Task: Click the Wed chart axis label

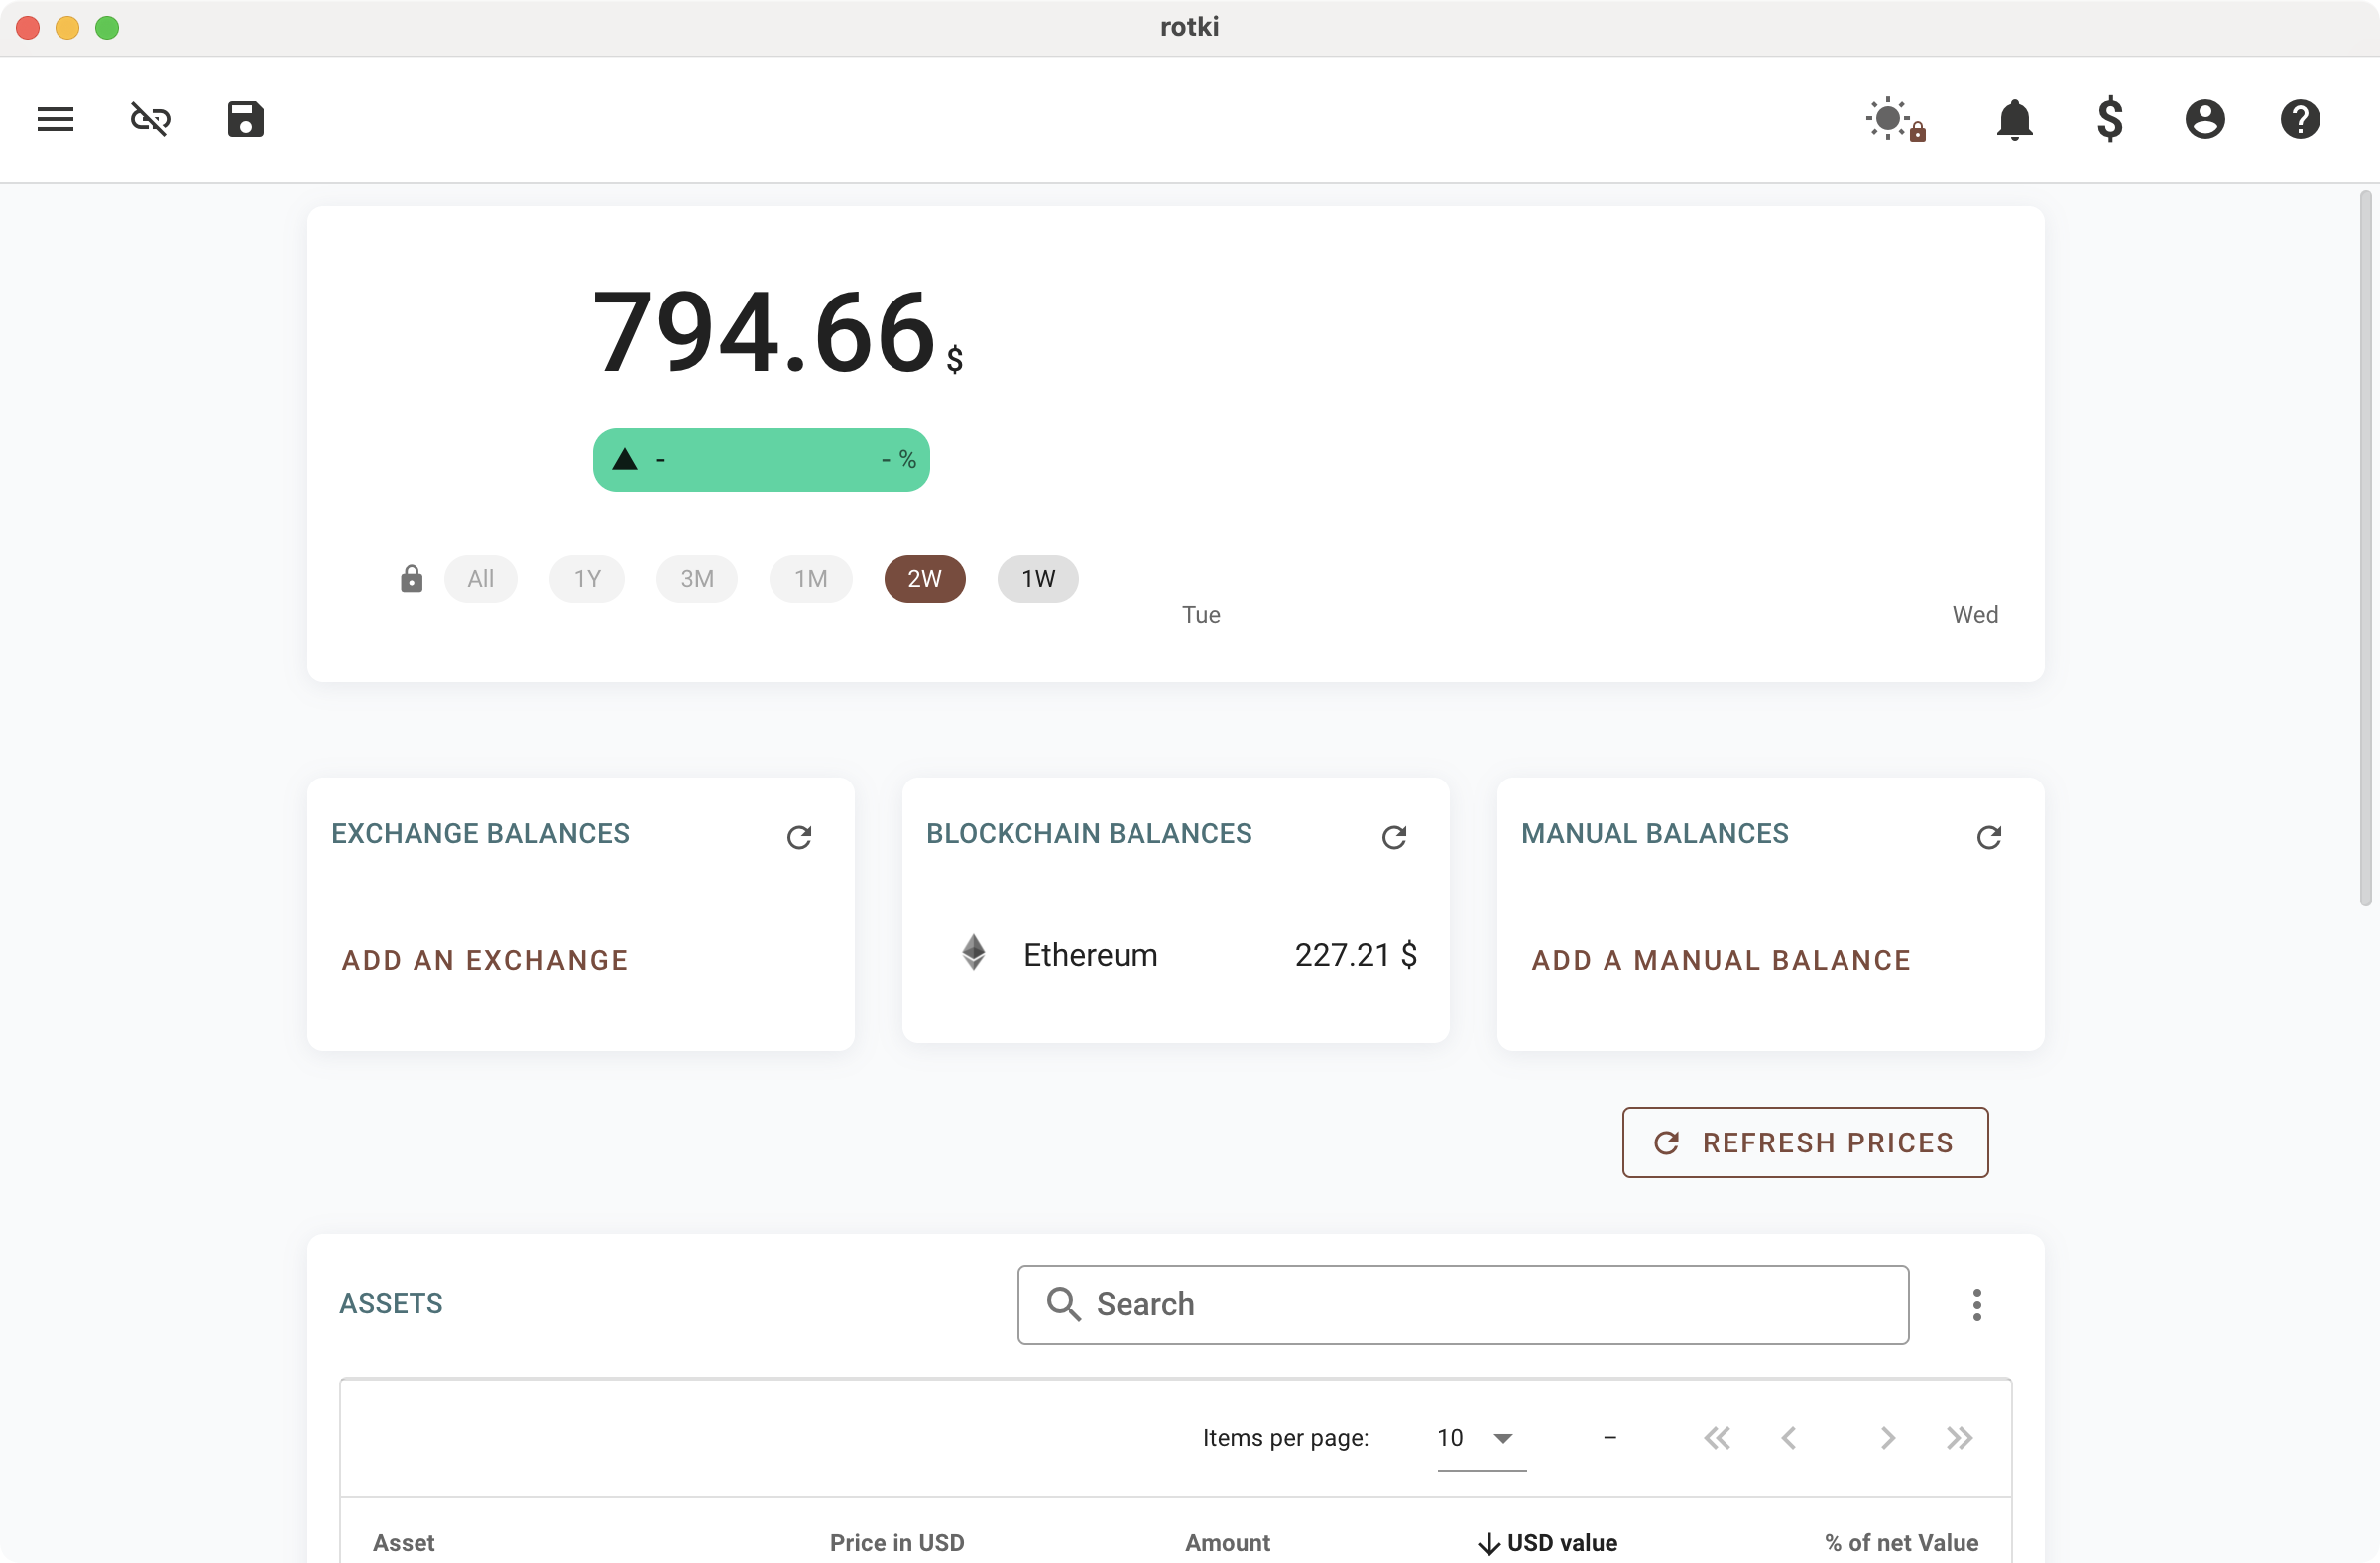Action: point(1975,614)
